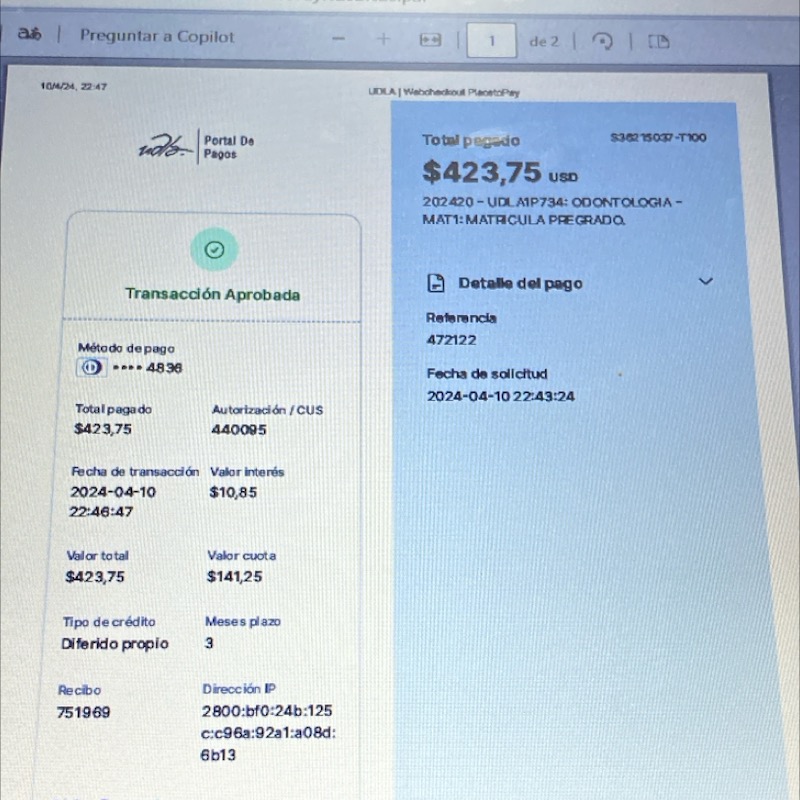This screenshot has height=800, width=800.
Task: Click the Transacción Aprobada text
Action: pos(212,294)
